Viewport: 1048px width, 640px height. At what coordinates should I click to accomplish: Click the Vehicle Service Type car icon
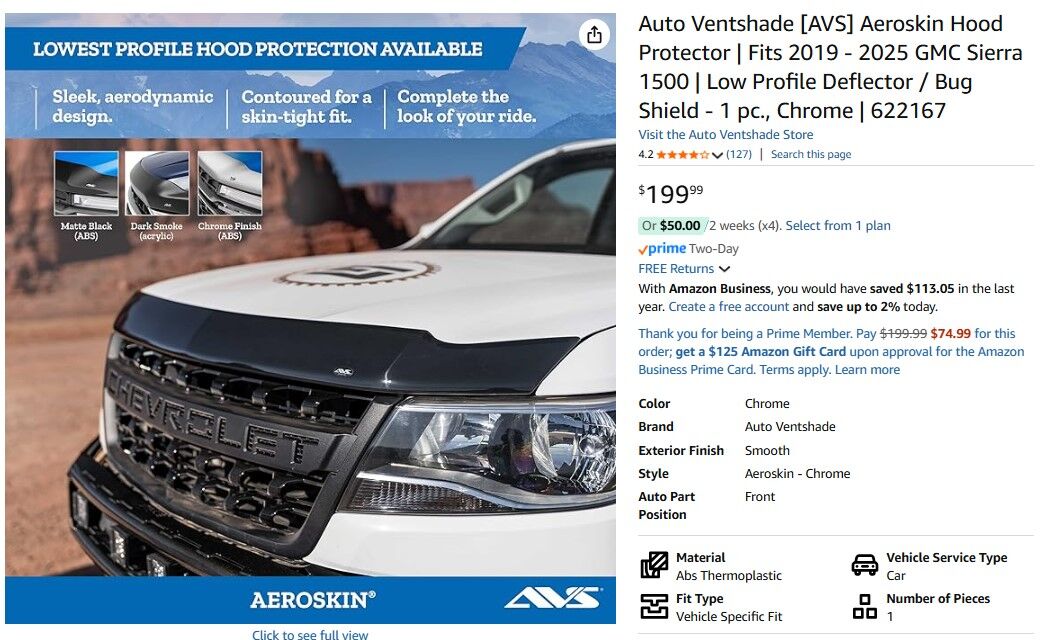coord(865,565)
